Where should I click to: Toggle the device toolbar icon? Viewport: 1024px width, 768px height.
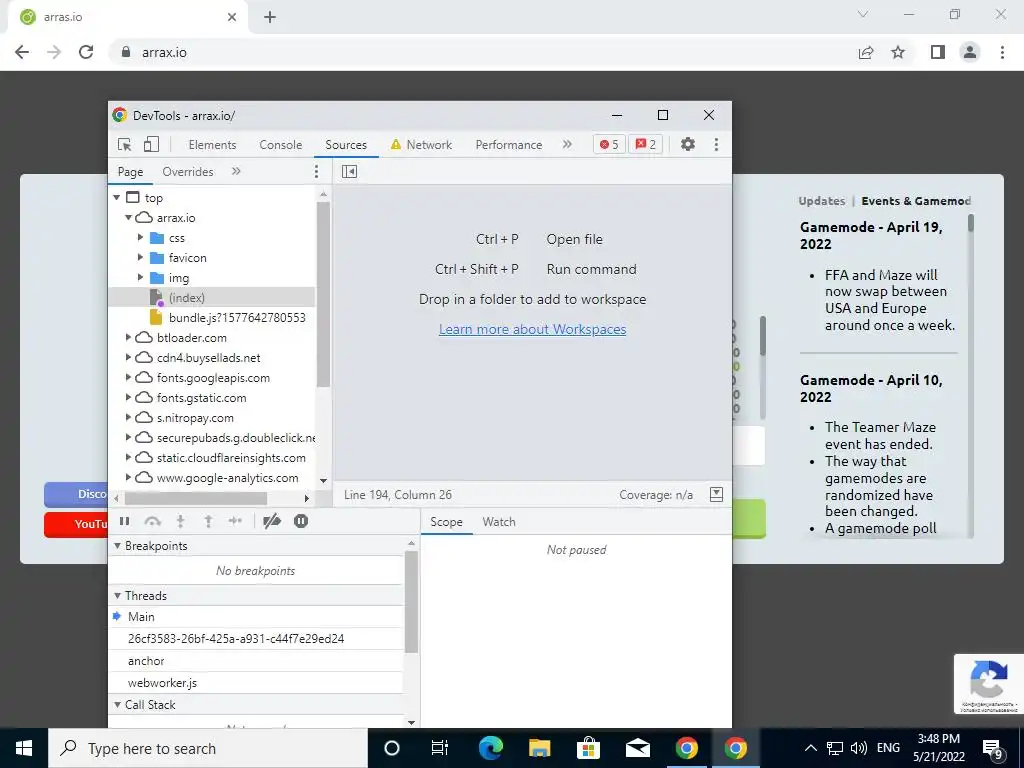(x=151, y=144)
